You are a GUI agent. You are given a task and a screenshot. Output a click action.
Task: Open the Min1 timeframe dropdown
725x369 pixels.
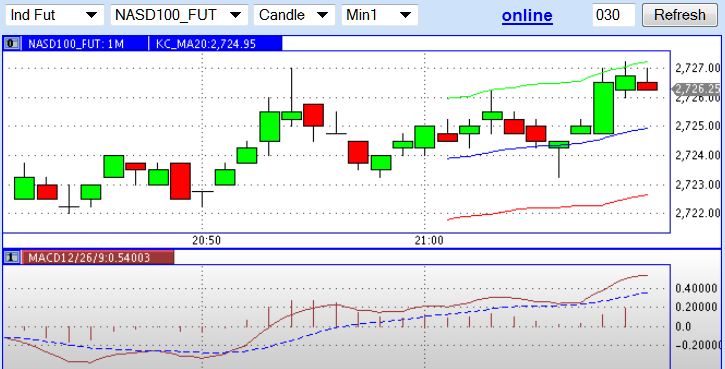379,15
